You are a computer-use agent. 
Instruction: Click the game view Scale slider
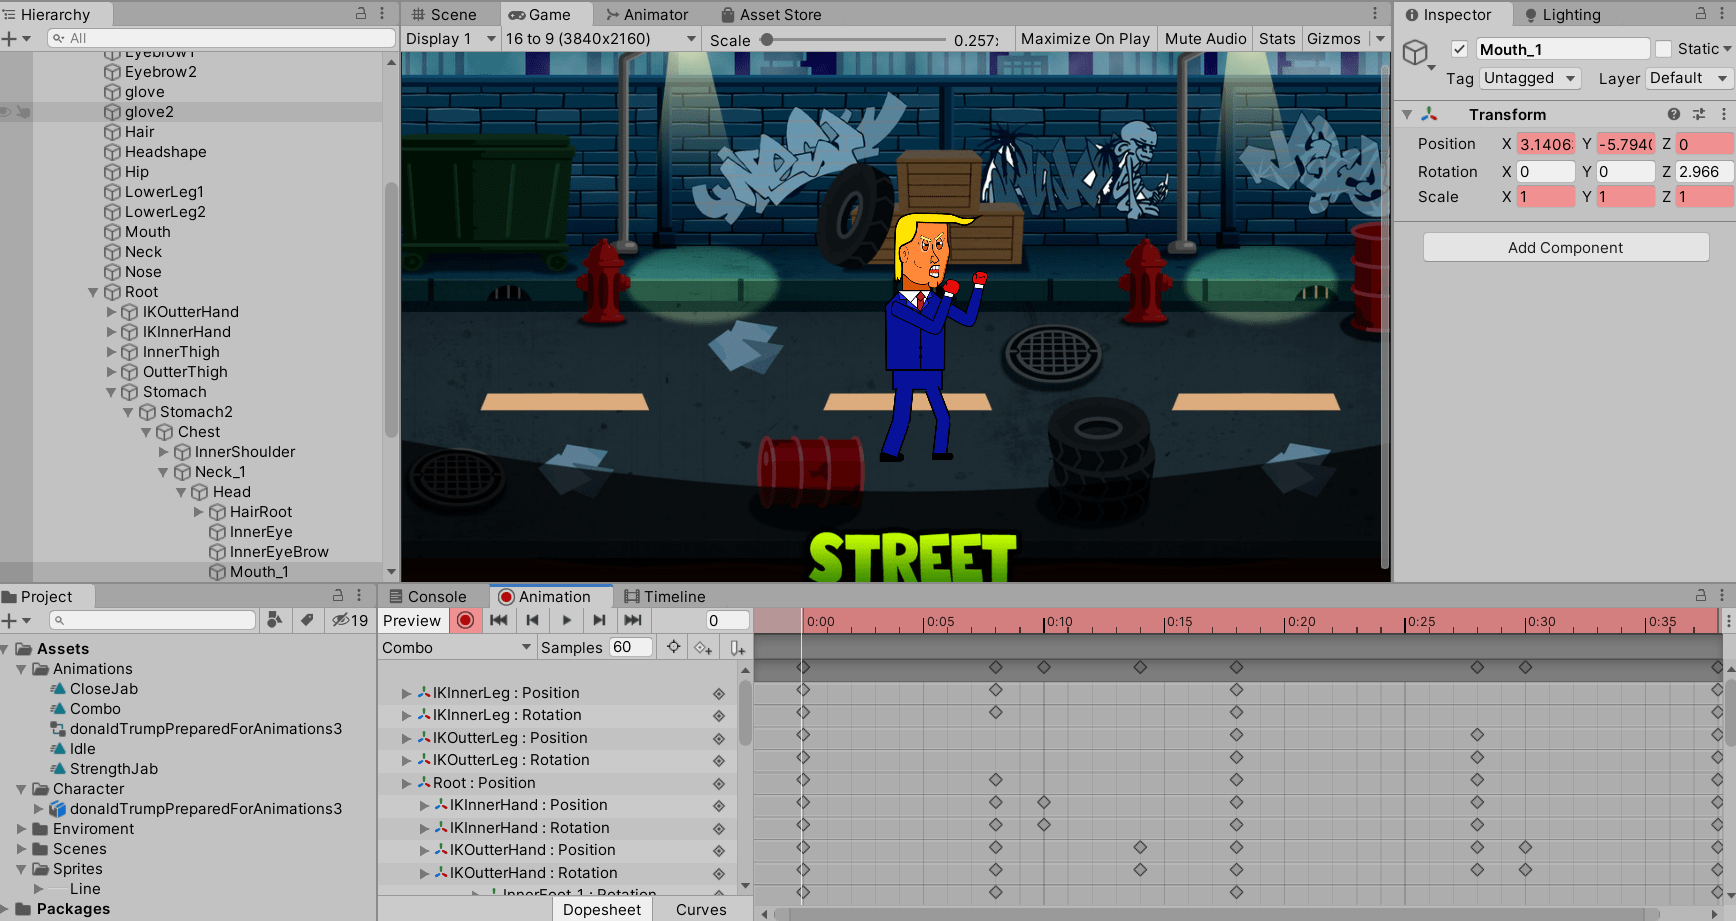855,40
